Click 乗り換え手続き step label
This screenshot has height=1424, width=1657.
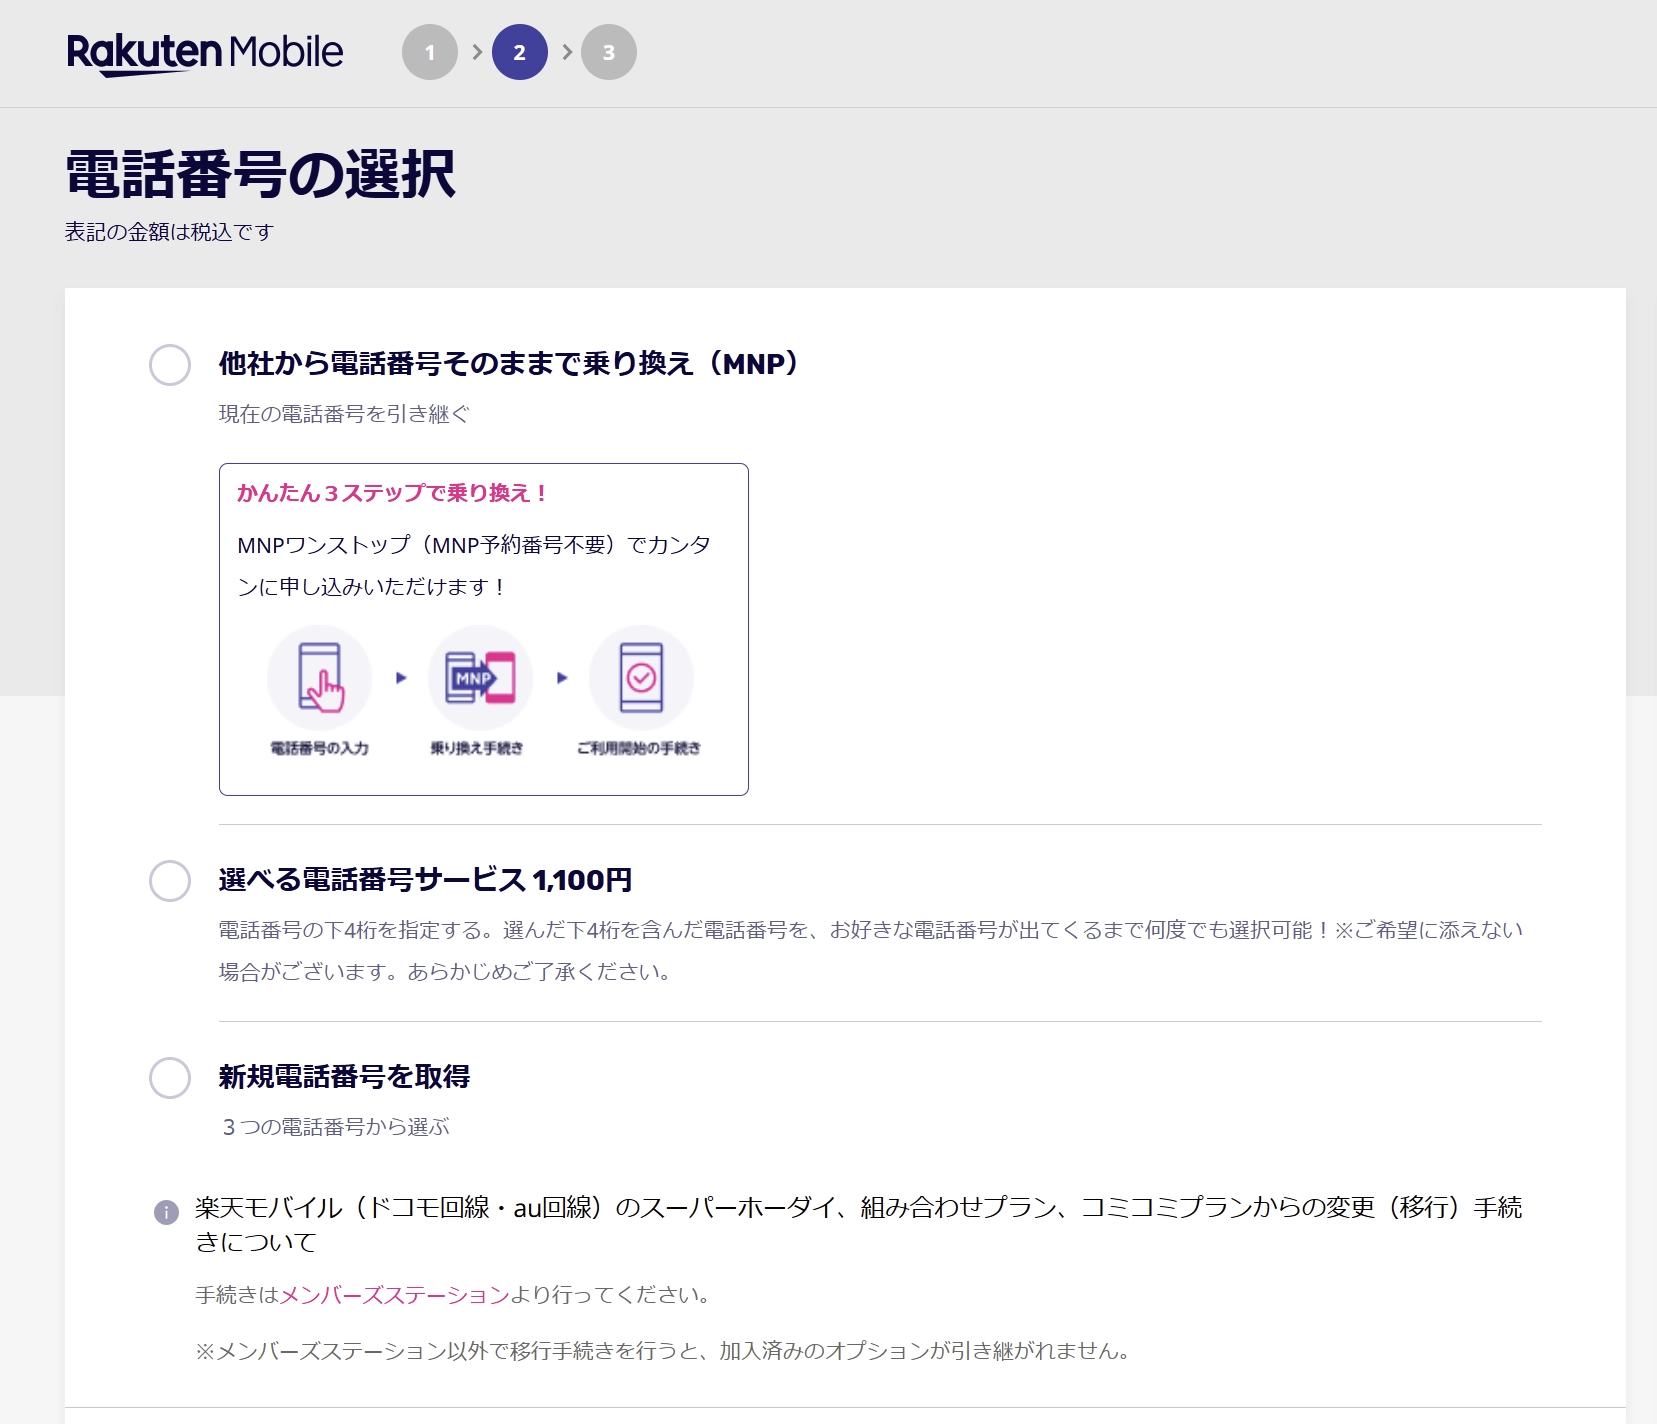(477, 748)
